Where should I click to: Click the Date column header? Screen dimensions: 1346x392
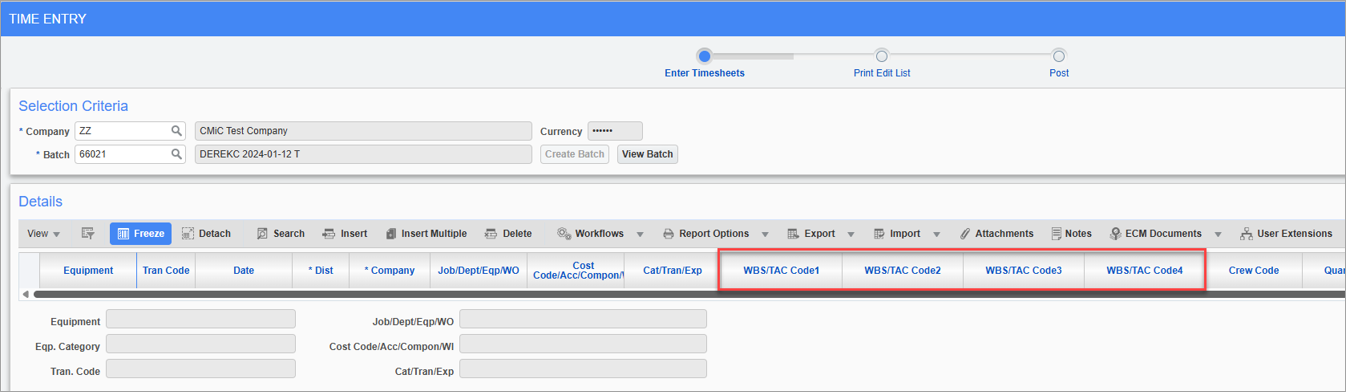[244, 270]
